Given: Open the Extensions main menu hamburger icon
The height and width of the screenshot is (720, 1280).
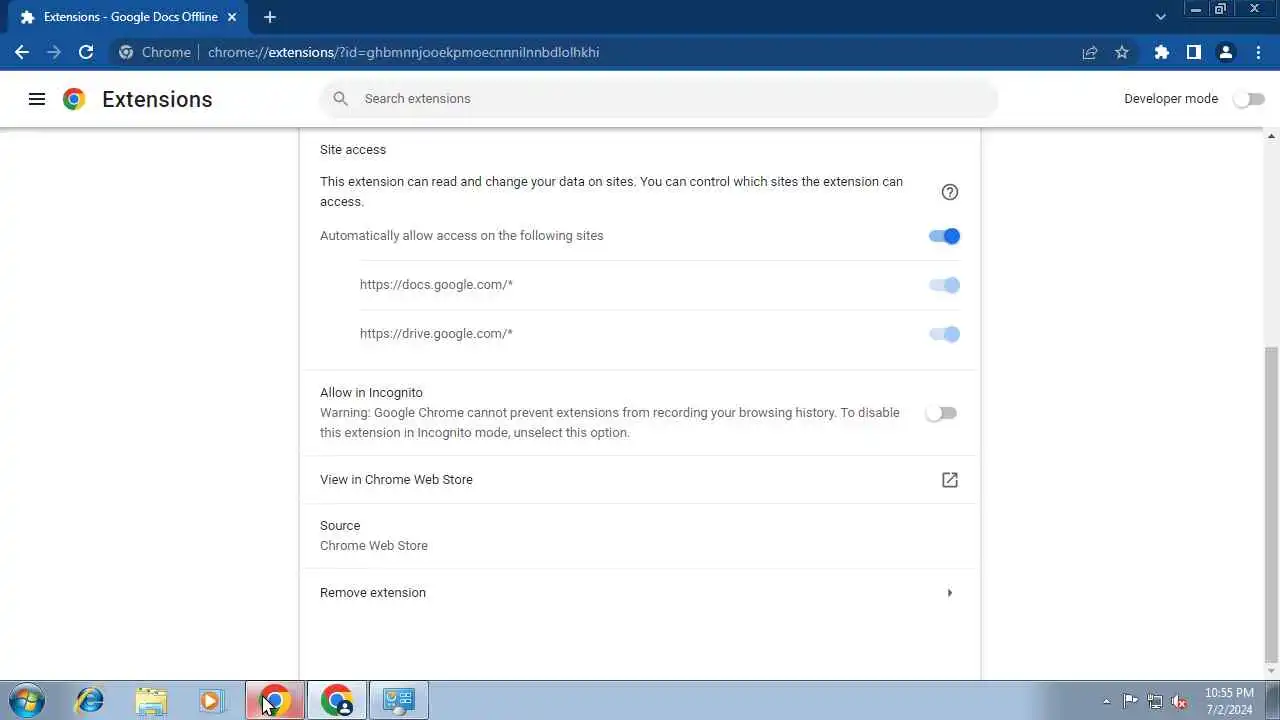Looking at the screenshot, I should 37,99.
